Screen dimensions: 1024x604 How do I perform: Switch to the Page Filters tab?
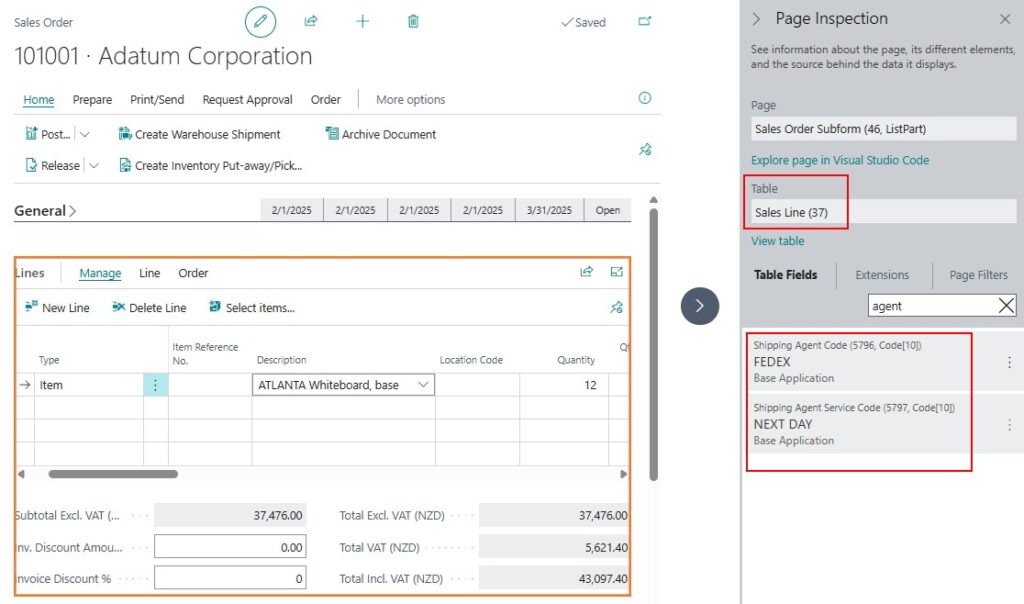978,275
